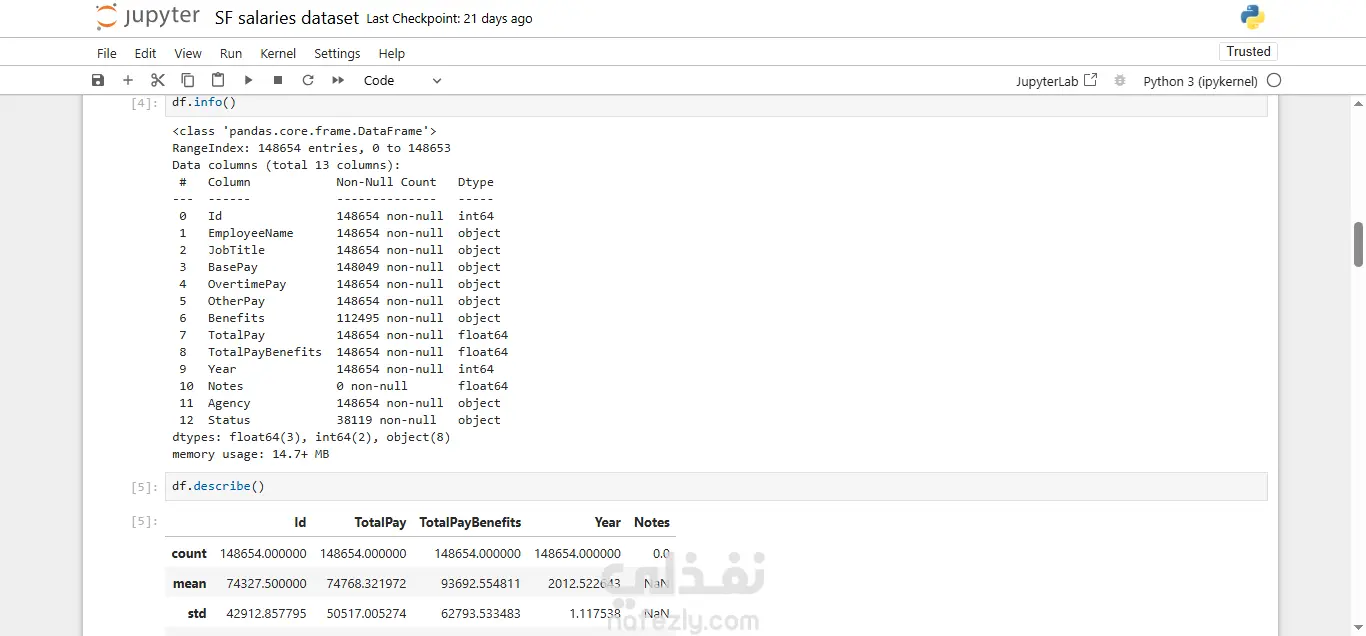Switch kernel via Python 3 (ipykernel) label

pyautogui.click(x=1200, y=81)
